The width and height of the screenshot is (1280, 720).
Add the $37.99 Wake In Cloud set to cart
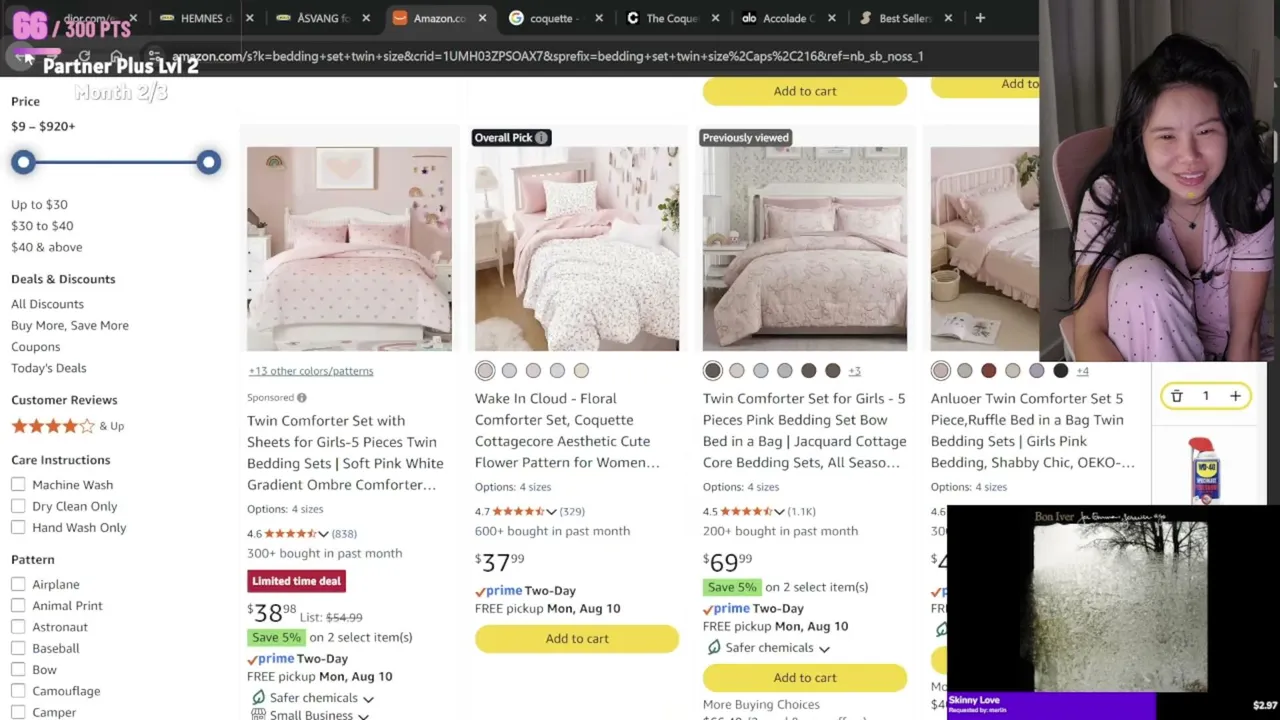(577, 639)
